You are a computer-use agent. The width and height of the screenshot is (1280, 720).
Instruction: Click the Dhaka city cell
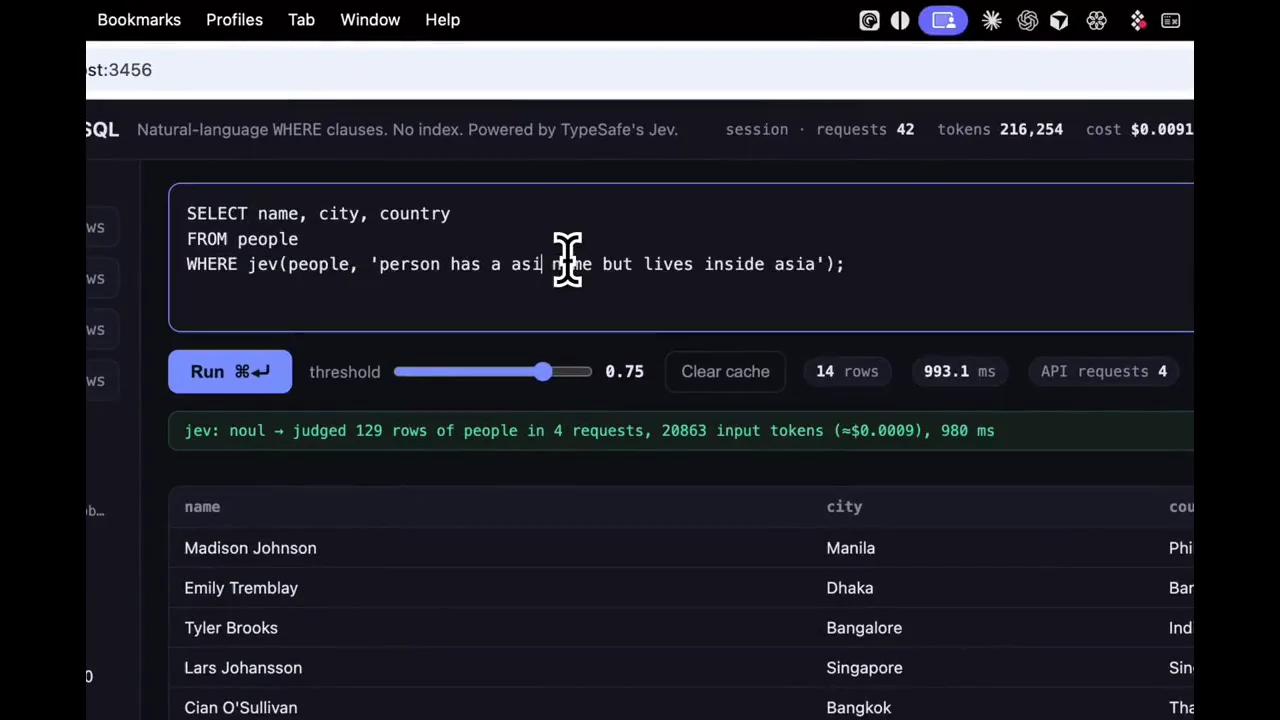point(849,588)
